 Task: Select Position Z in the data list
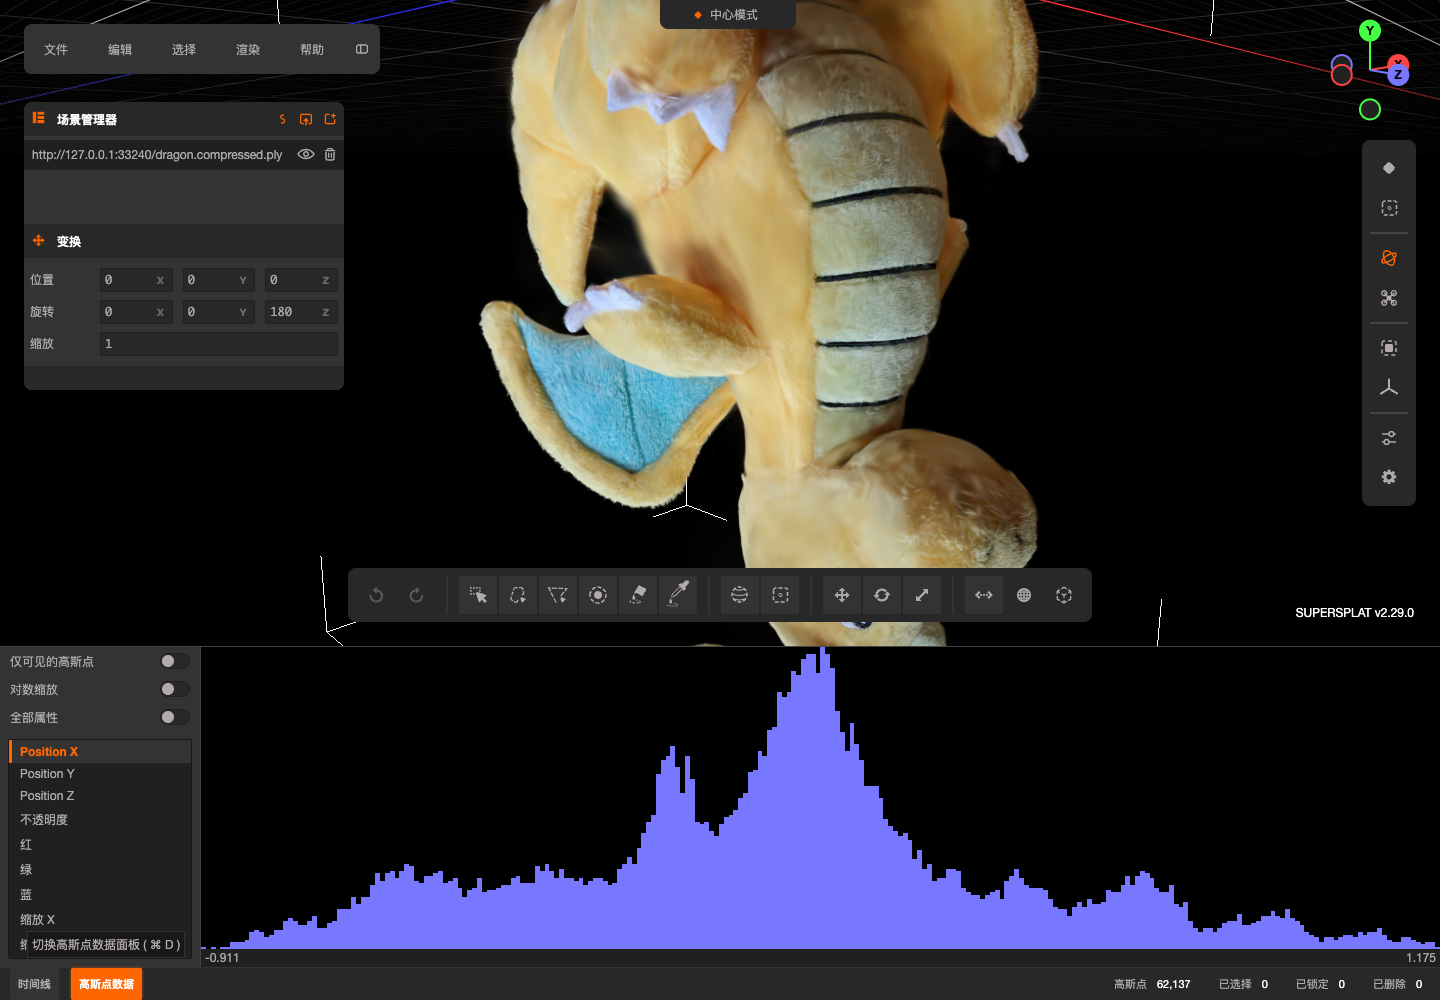pyautogui.click(x=100, y=796)
